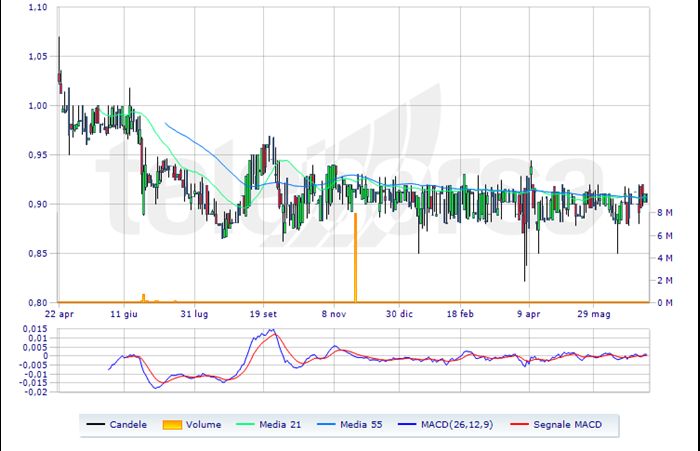Click the 0,015 MACD axis label
The width and height of the screenshot is (700, 451).
(35, 329)
